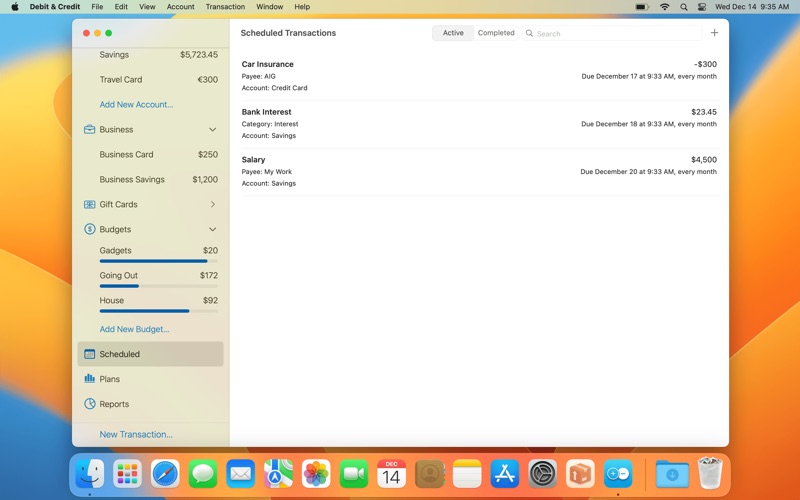
Task: Open the Downloads folder in the Dock
Action: (672, 474)
